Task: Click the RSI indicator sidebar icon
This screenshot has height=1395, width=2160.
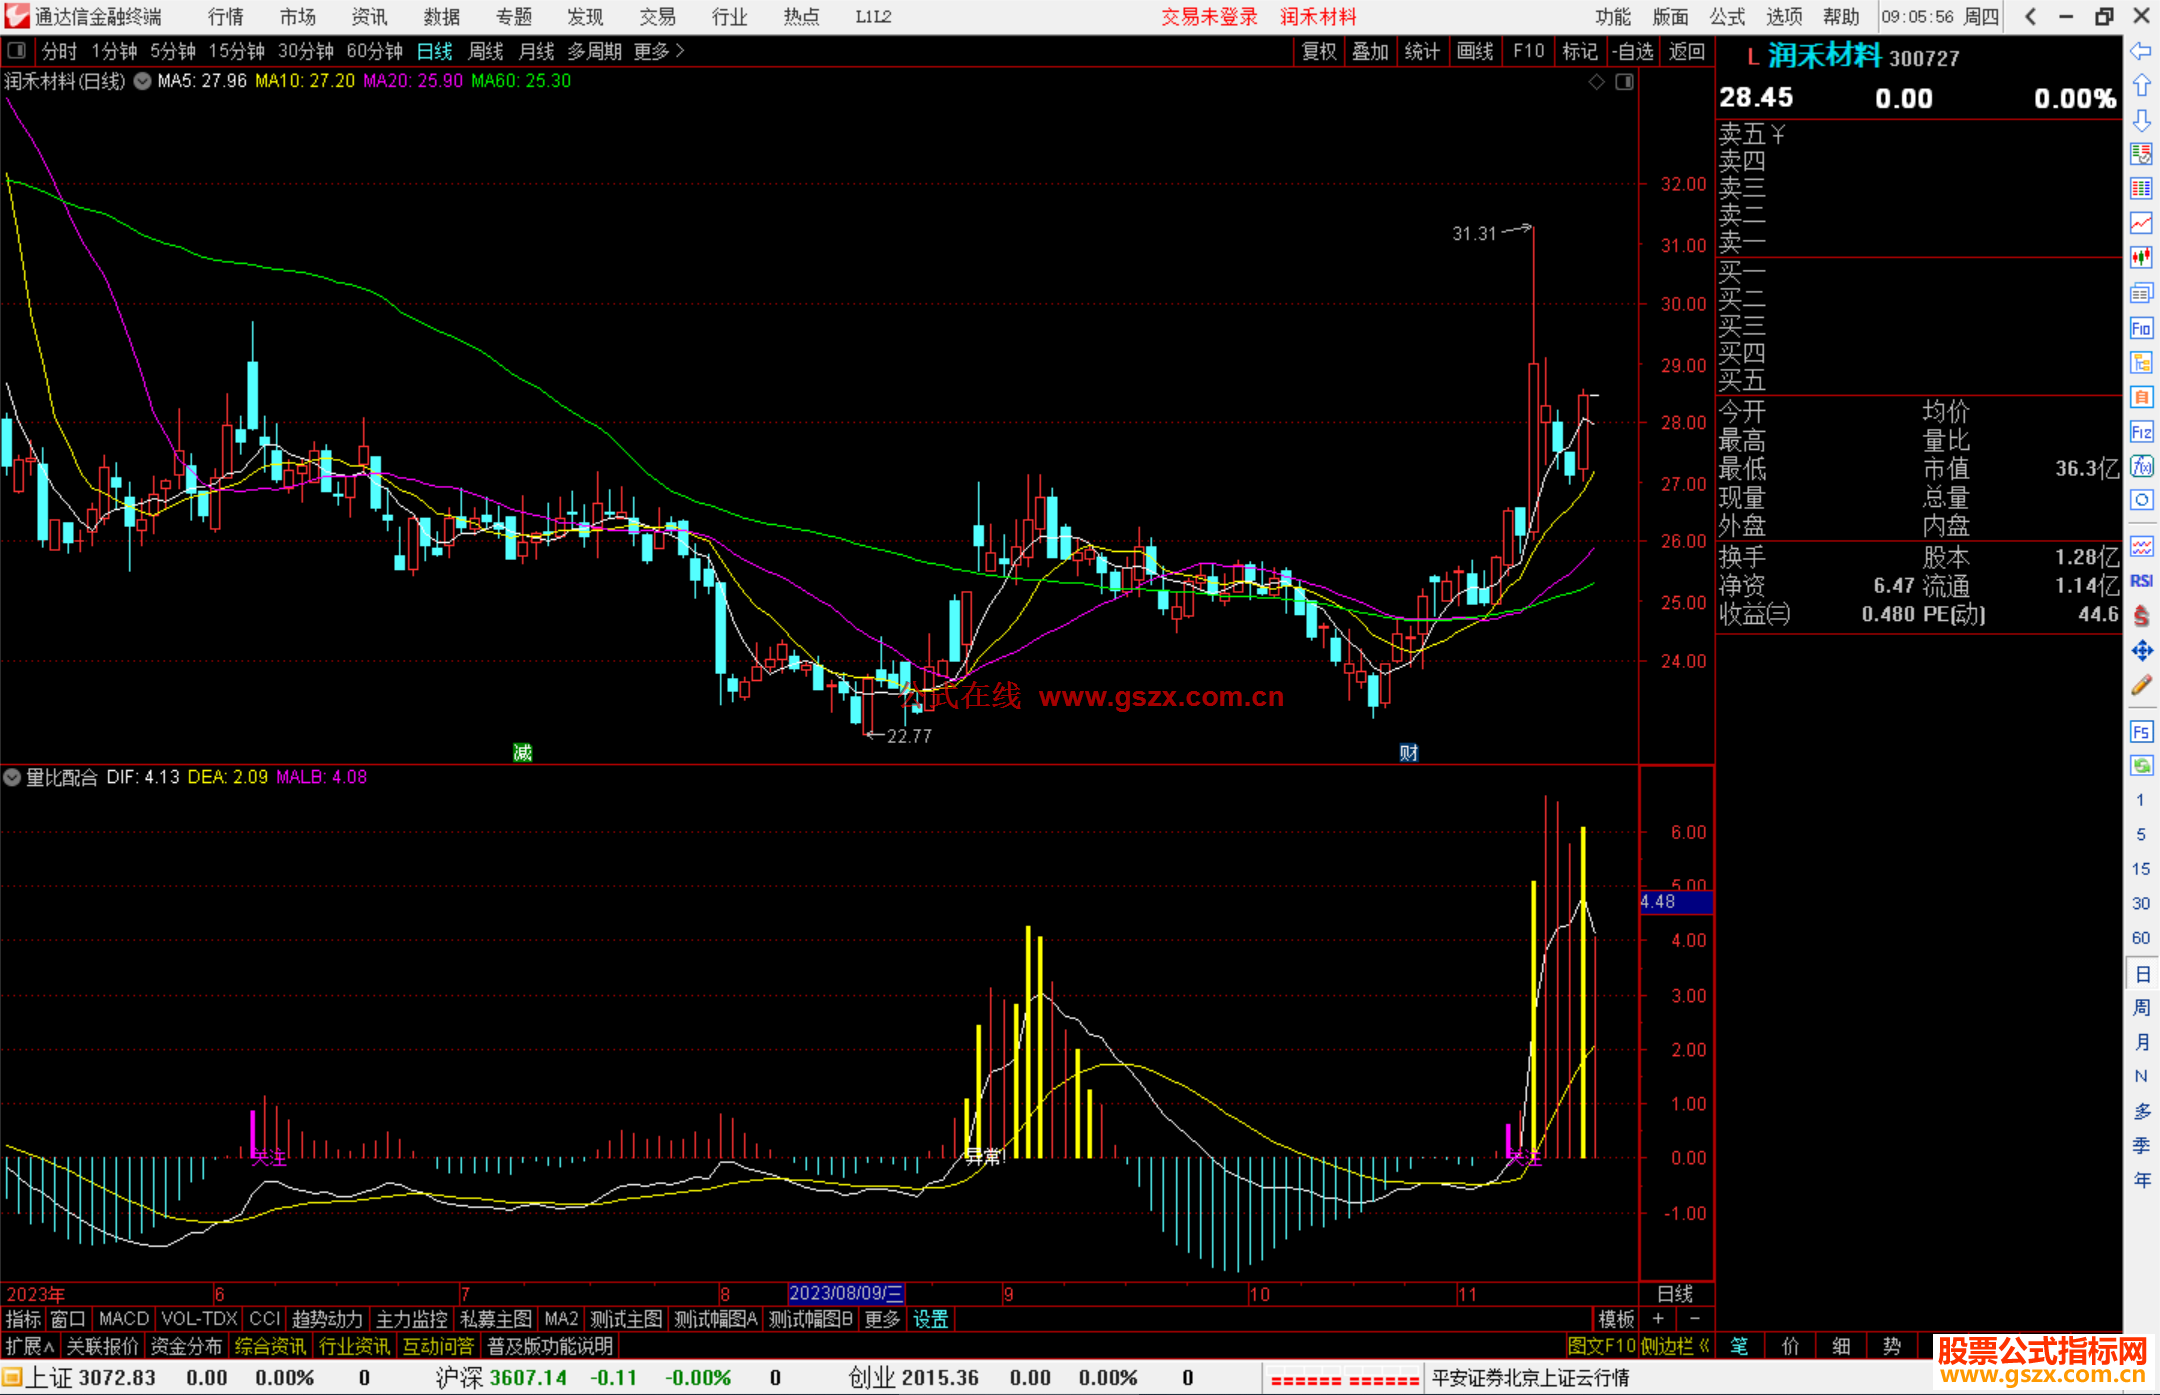Action: (2141, 581)
